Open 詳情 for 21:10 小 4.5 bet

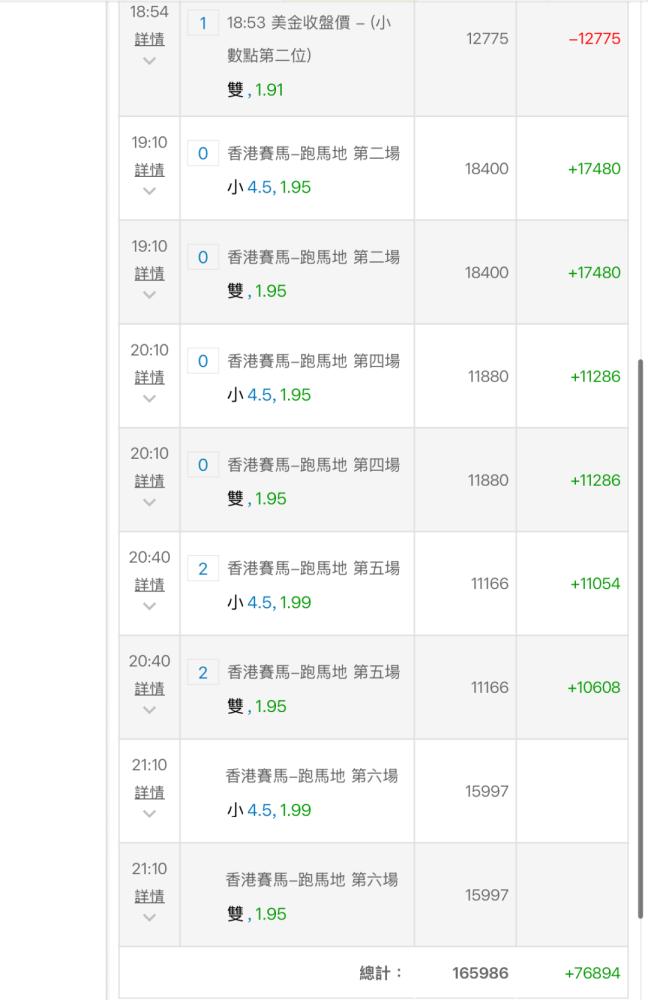pos(149,793)
